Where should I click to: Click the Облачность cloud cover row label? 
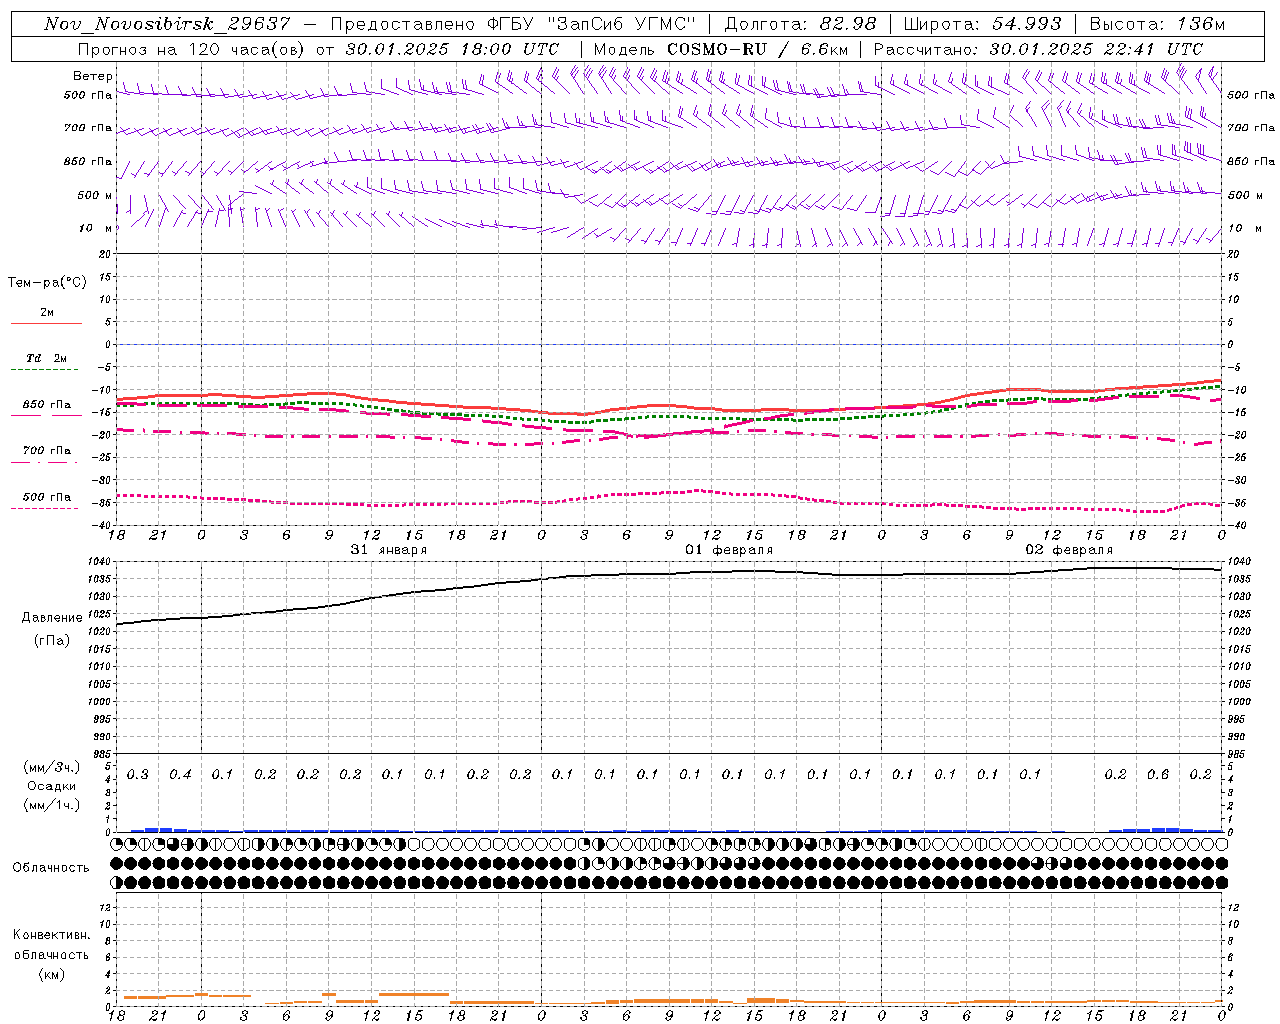click(51, 868)
